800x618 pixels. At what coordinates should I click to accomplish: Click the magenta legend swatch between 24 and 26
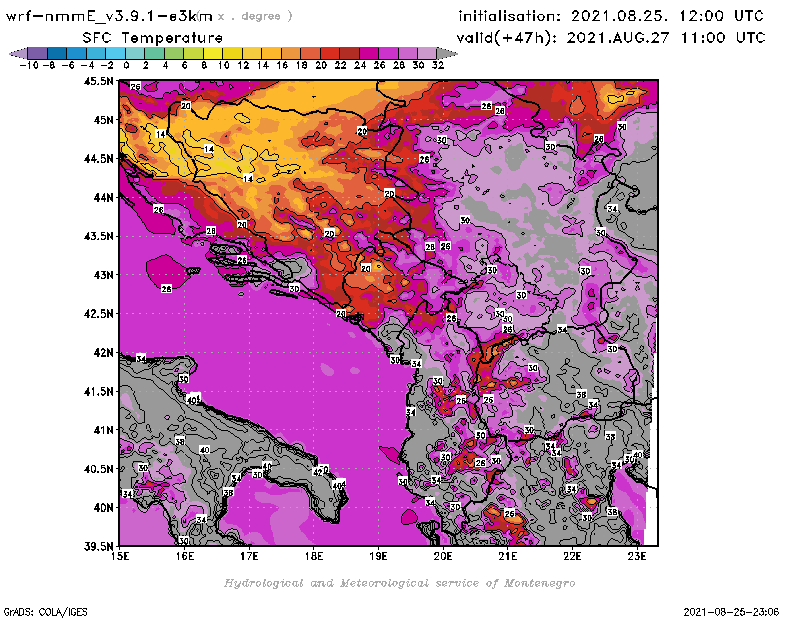[368, 53]
